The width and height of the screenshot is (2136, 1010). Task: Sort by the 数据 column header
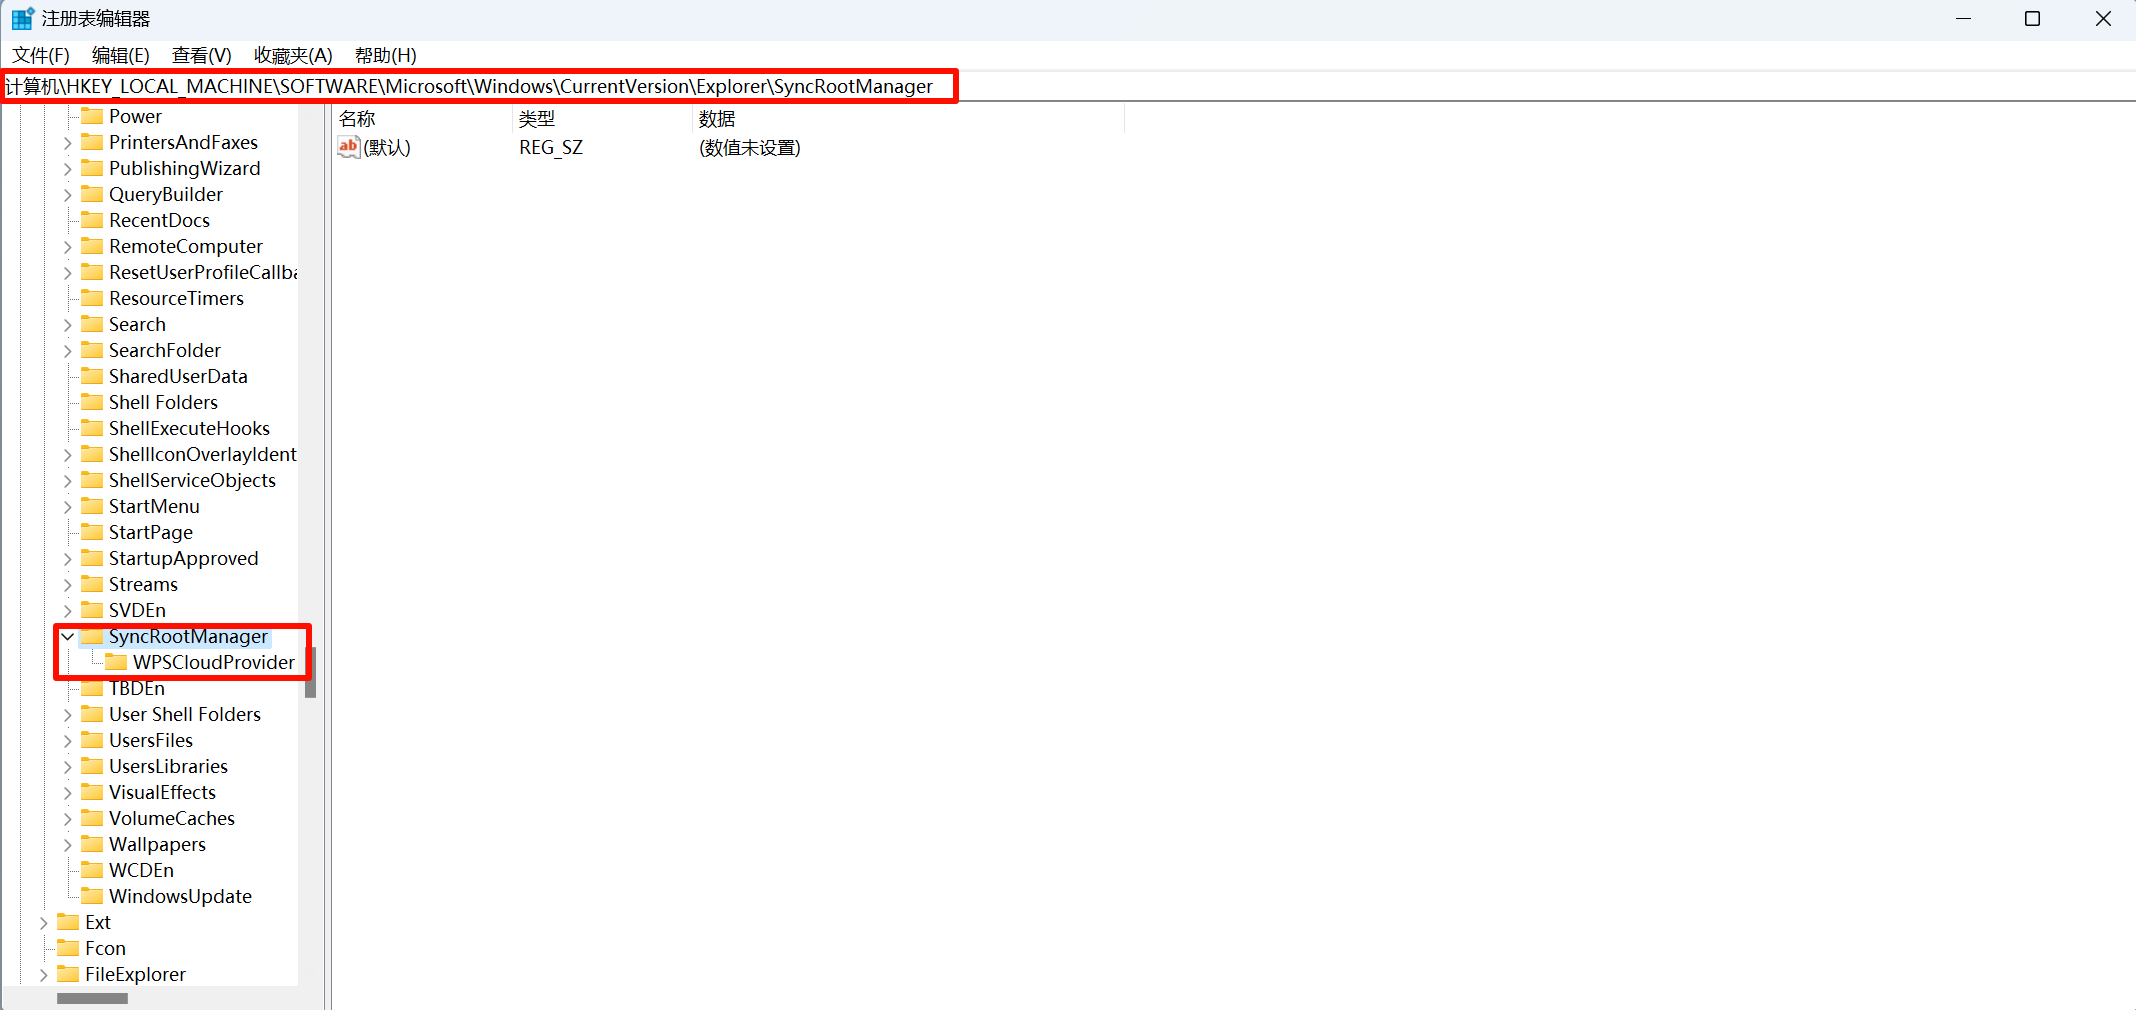click(x=909, y=119)
